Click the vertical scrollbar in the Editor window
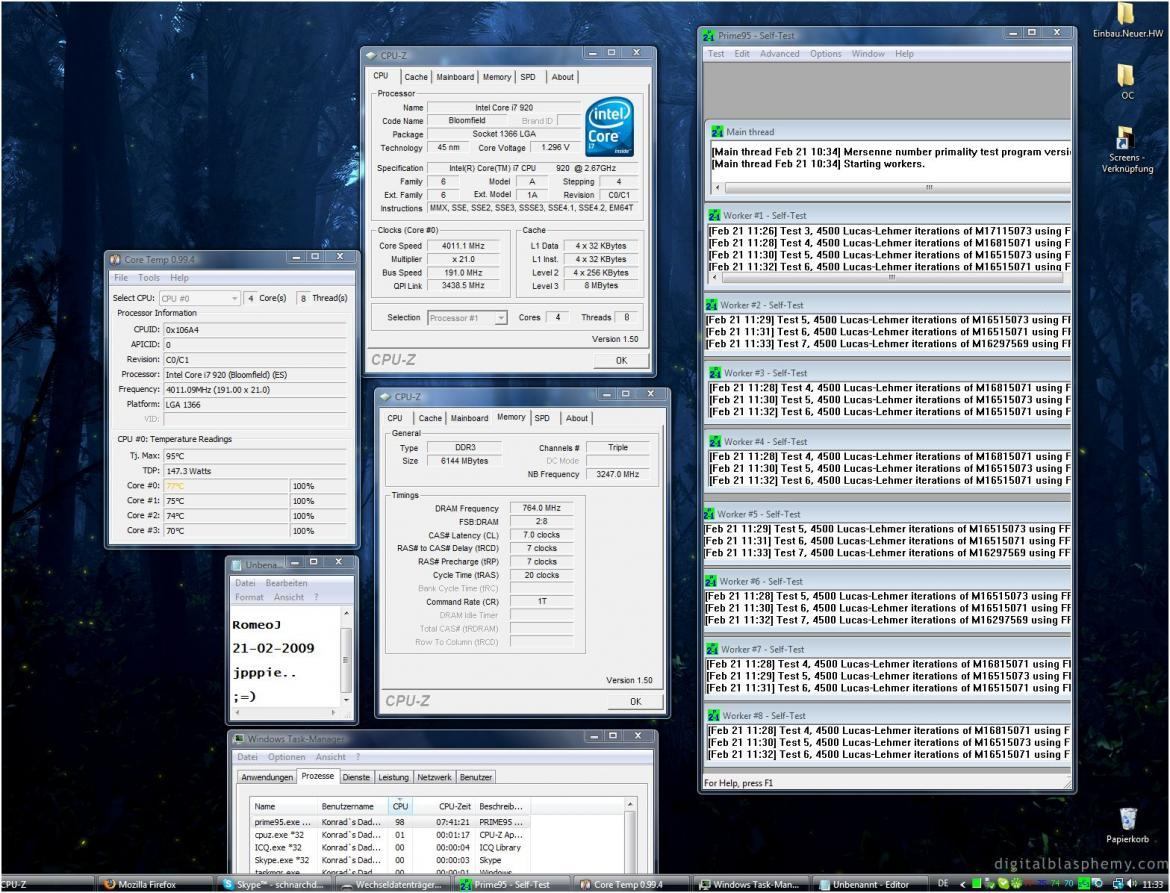The image size is (1170, 893). pos(345,657)
